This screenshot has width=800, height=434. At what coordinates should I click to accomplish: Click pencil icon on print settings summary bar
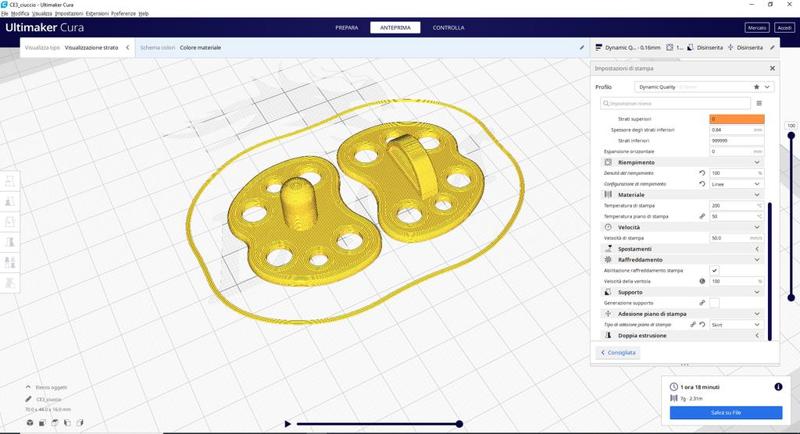[x=772, y=47]
